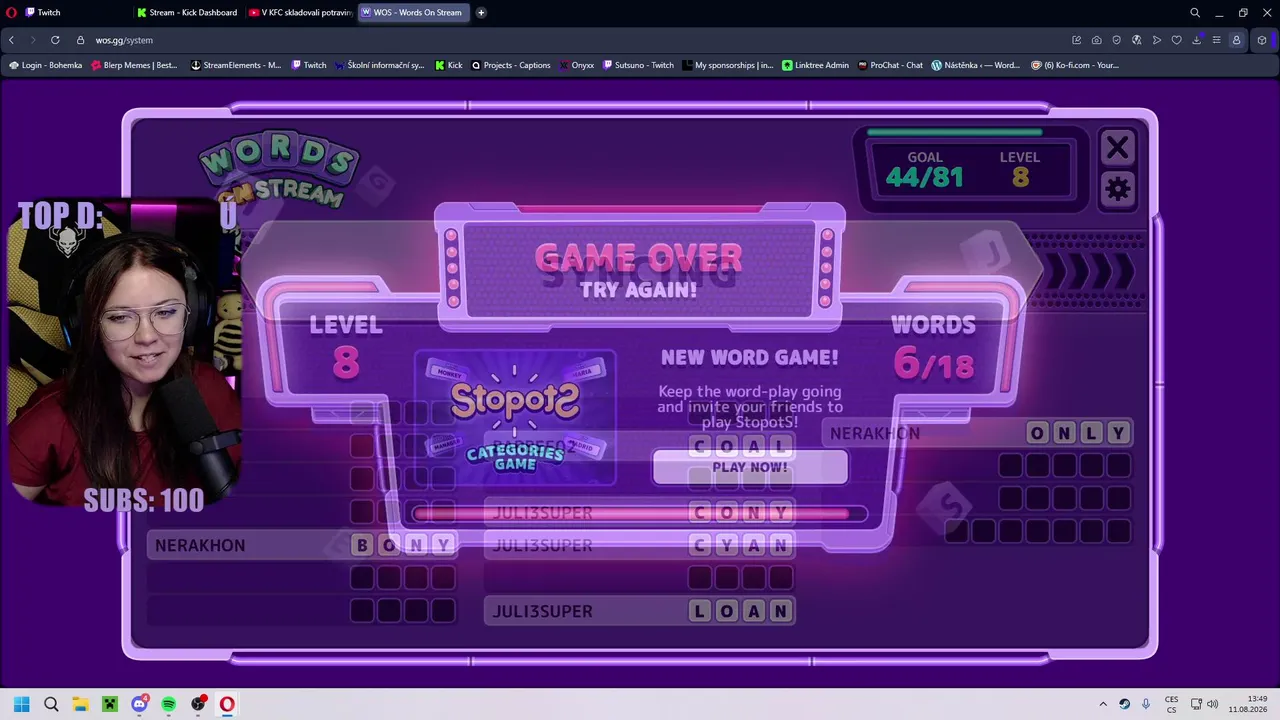Screen dimensions: 1280x720
Task: Open Minecraft from the taskbar
Action: point(110,704)
